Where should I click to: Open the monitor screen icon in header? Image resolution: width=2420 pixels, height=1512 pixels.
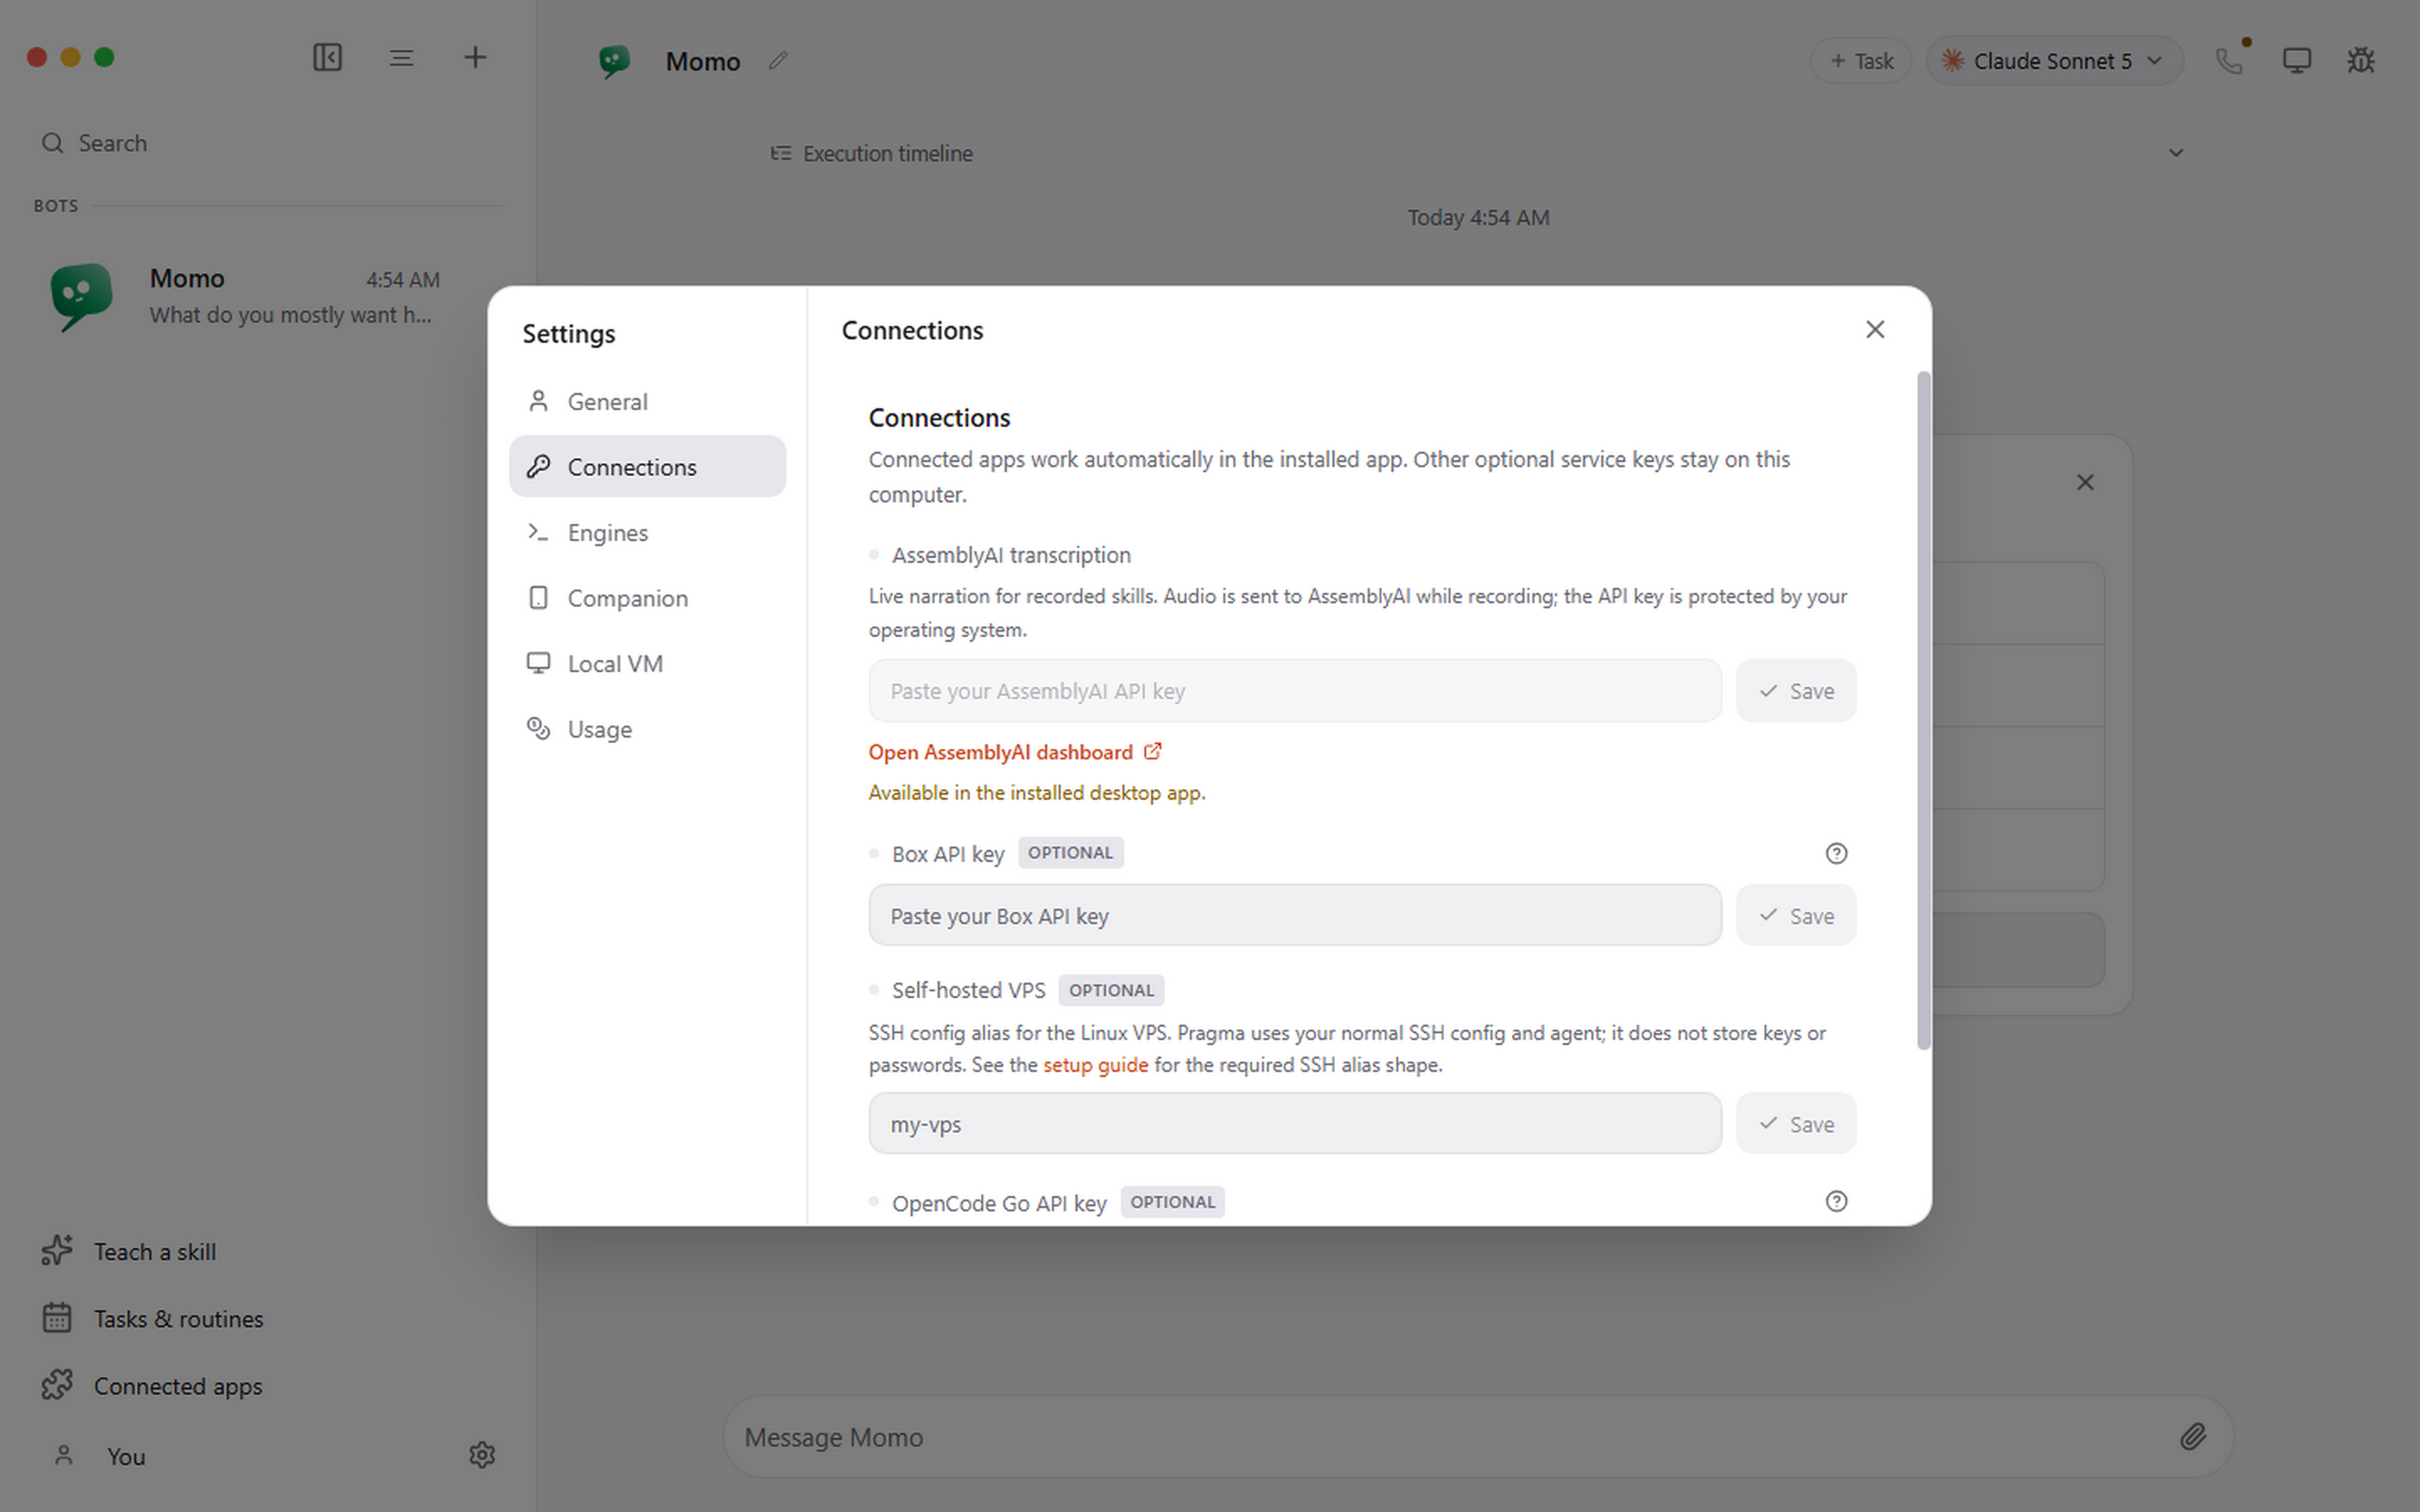(x=2296, y=61)
